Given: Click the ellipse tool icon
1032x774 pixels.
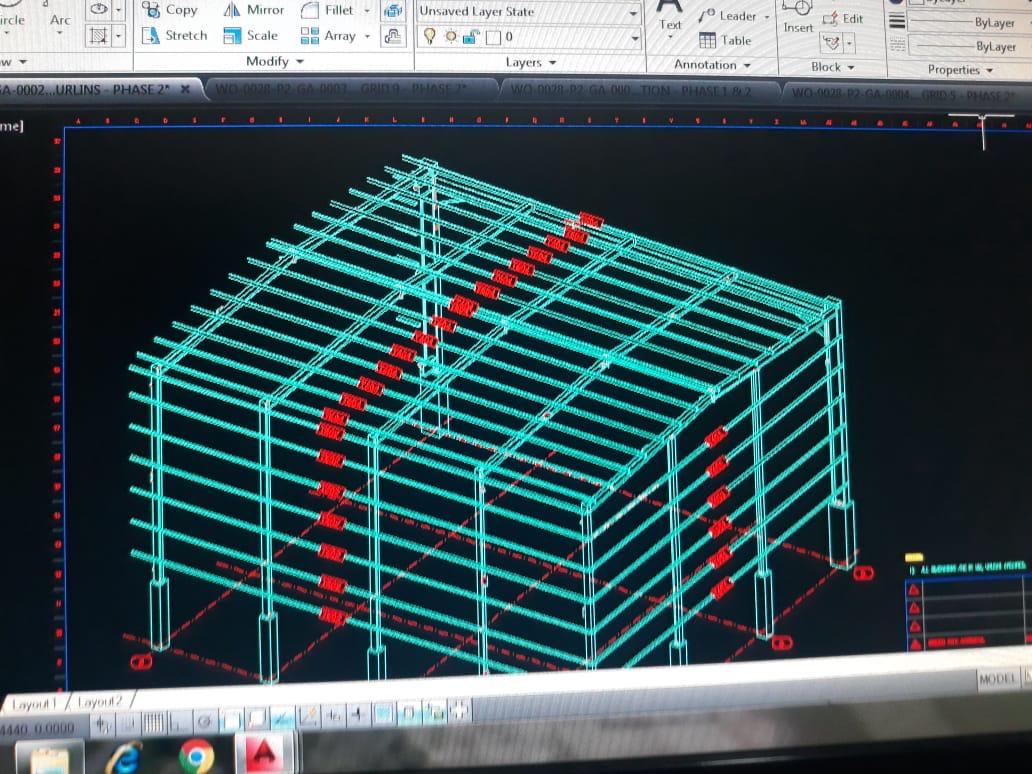Looking at the screenshot, I should pos(99,9).
